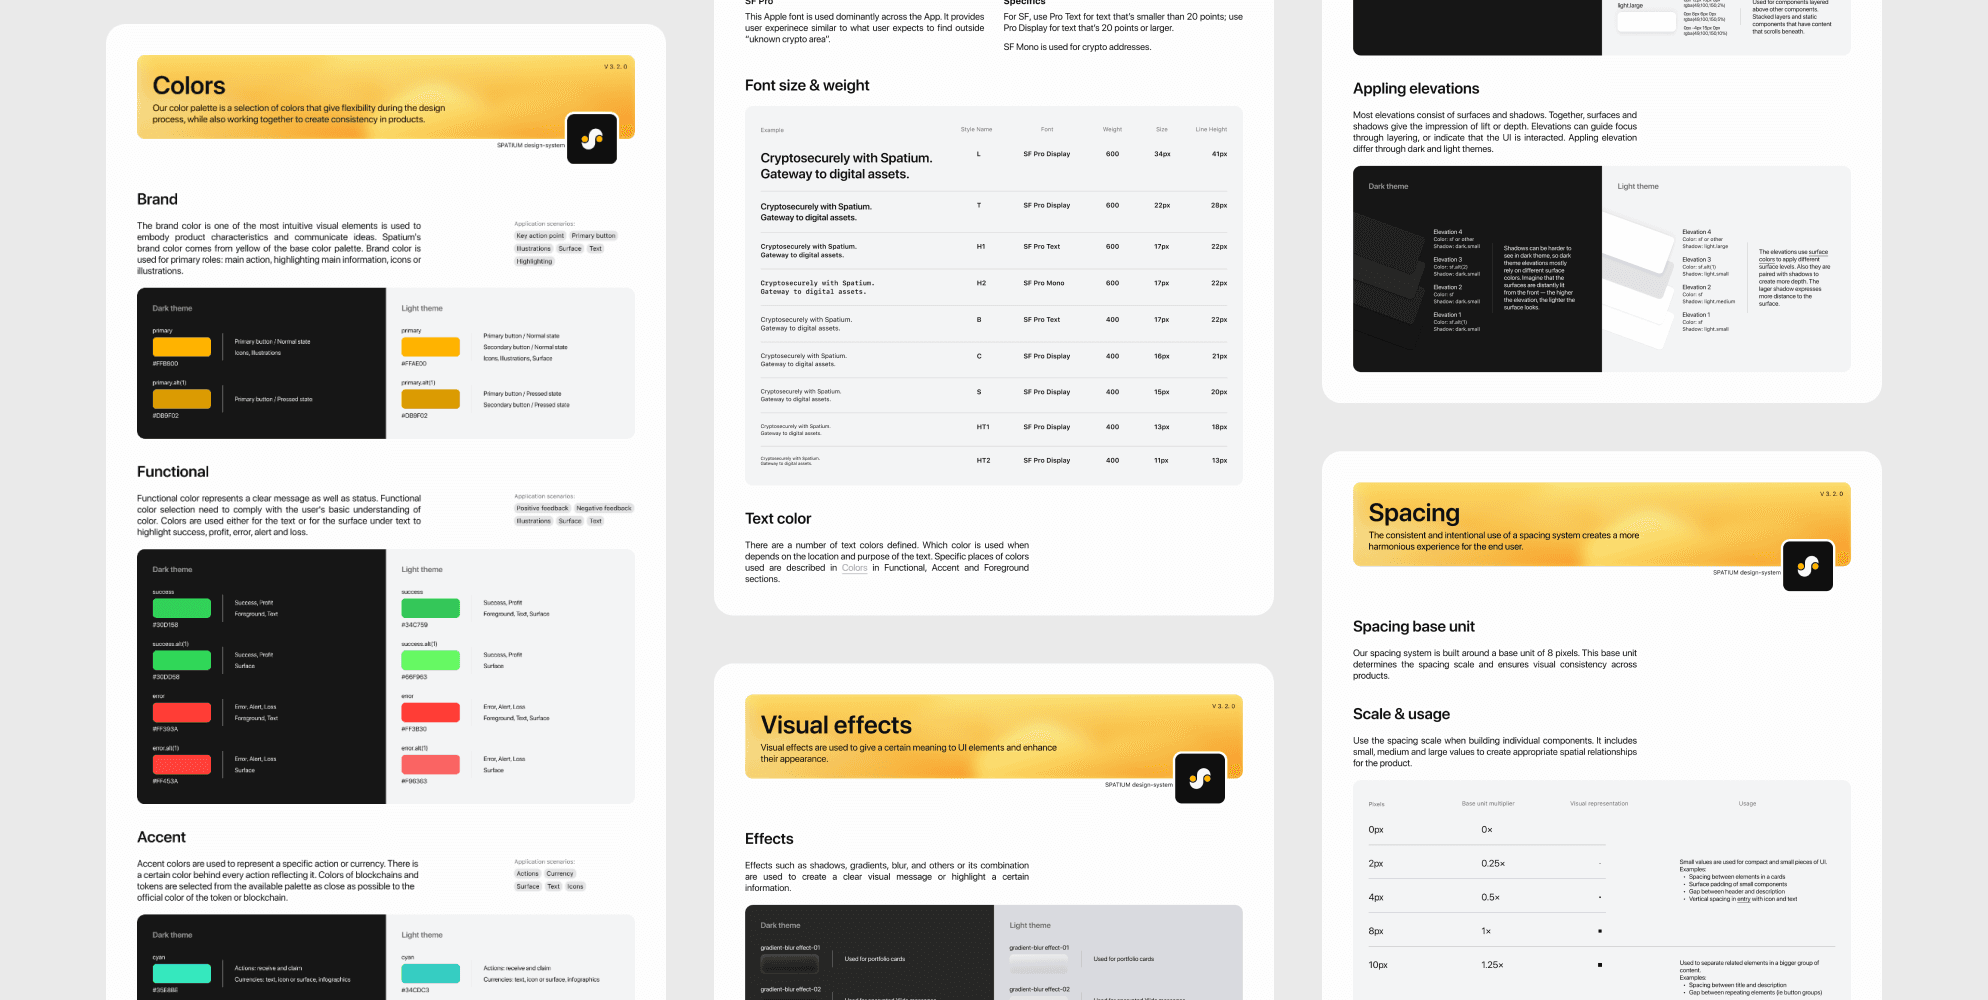
Task: Click the Base unit multiplier column header
Action: [x=1488, y=804]
